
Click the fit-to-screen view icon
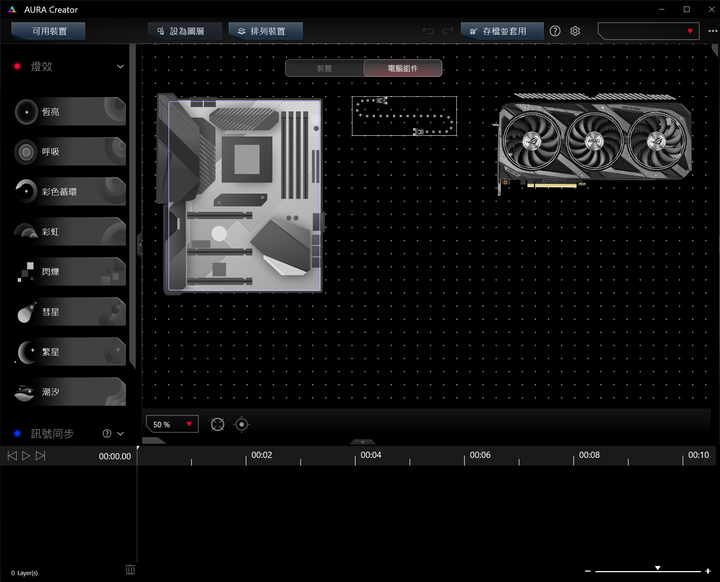pos(218,424)
